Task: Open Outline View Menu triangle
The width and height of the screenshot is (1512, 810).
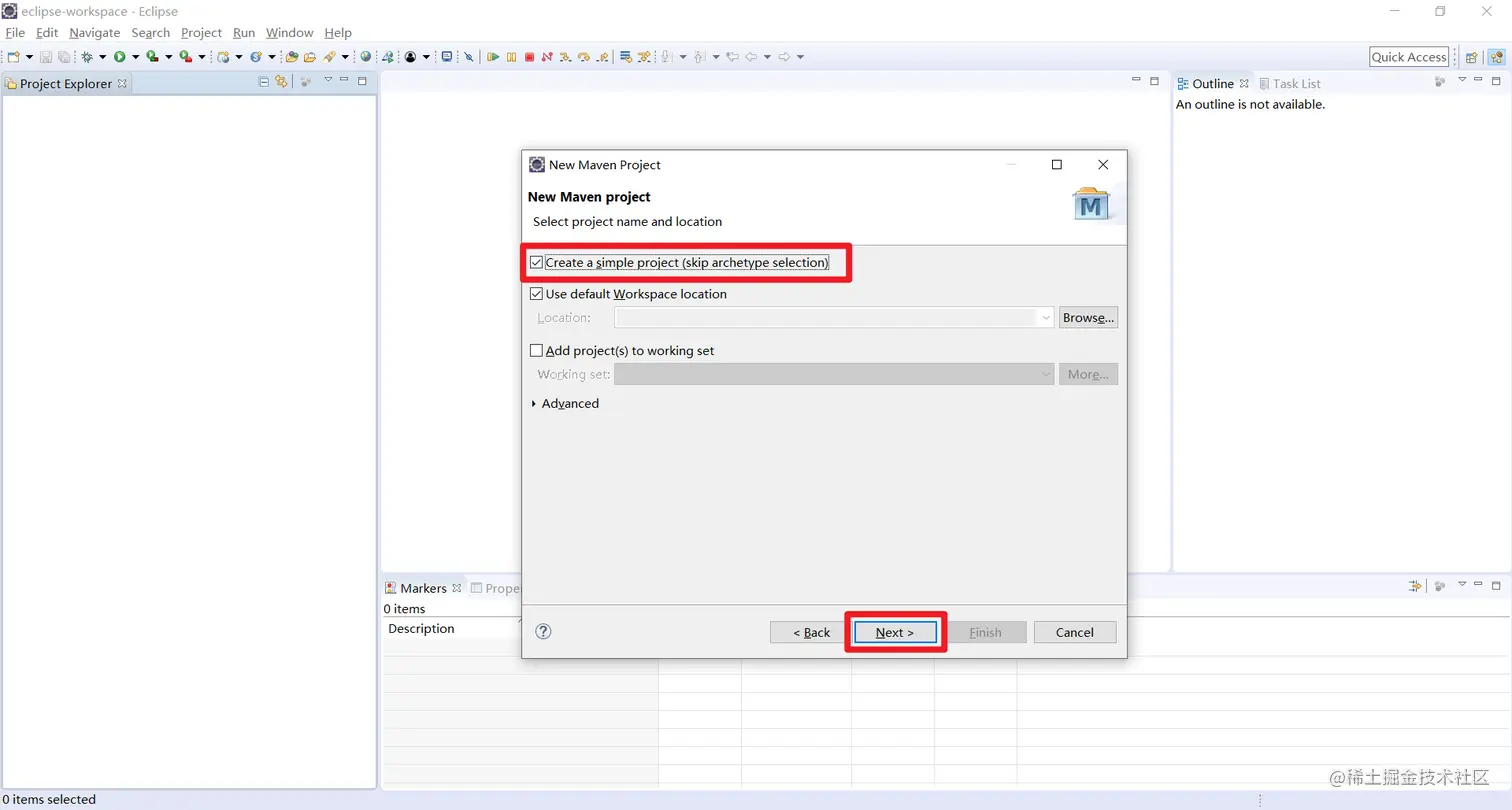Action: click(x=1461, y=79)
